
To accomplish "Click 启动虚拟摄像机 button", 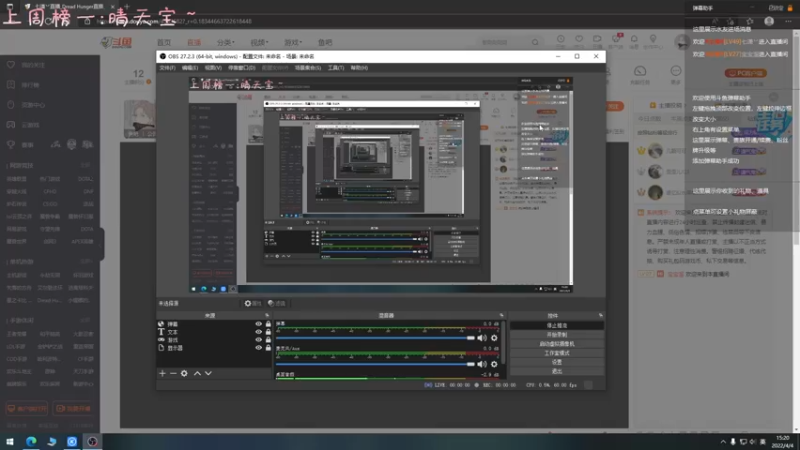I will point(557,344).
